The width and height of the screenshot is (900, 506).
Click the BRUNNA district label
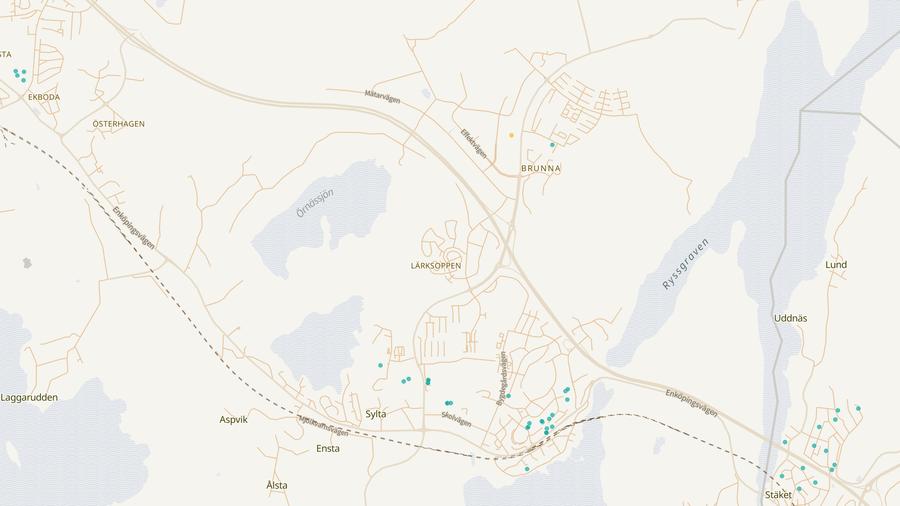click(x=540, y=169)
